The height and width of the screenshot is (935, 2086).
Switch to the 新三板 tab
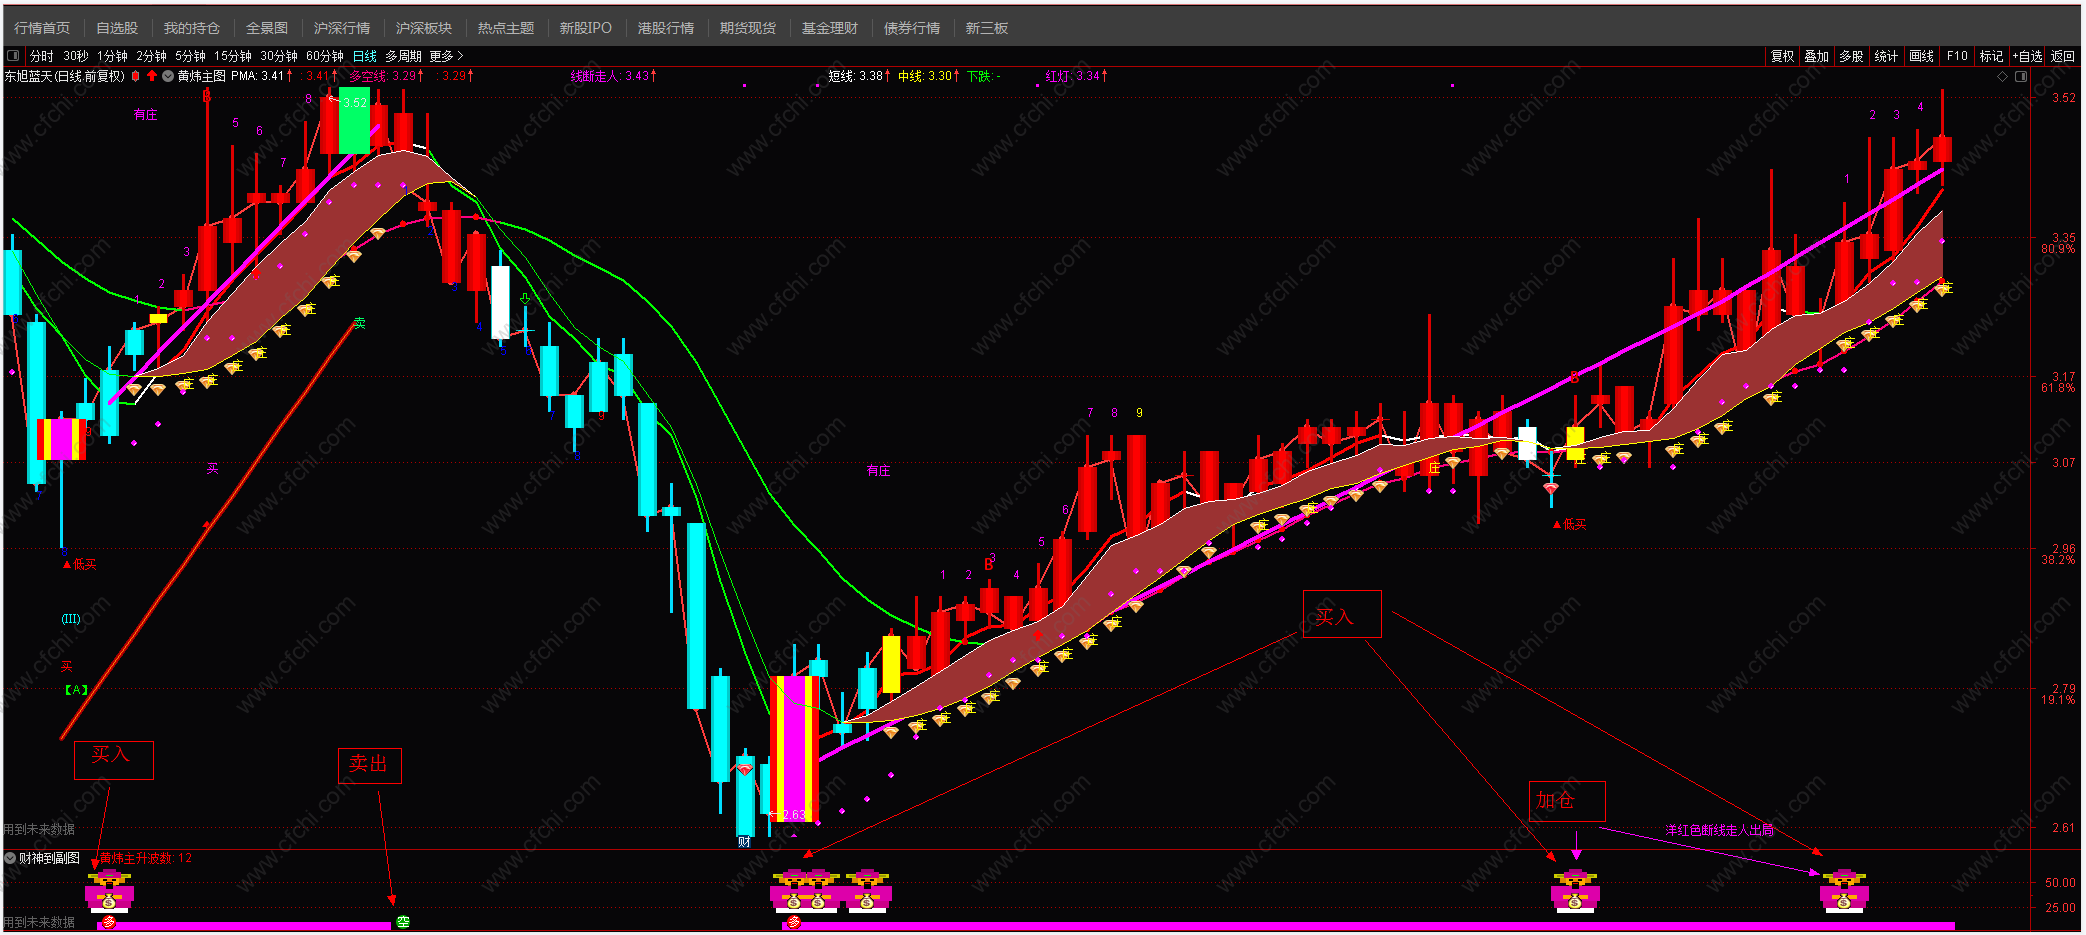coord(987,28)
